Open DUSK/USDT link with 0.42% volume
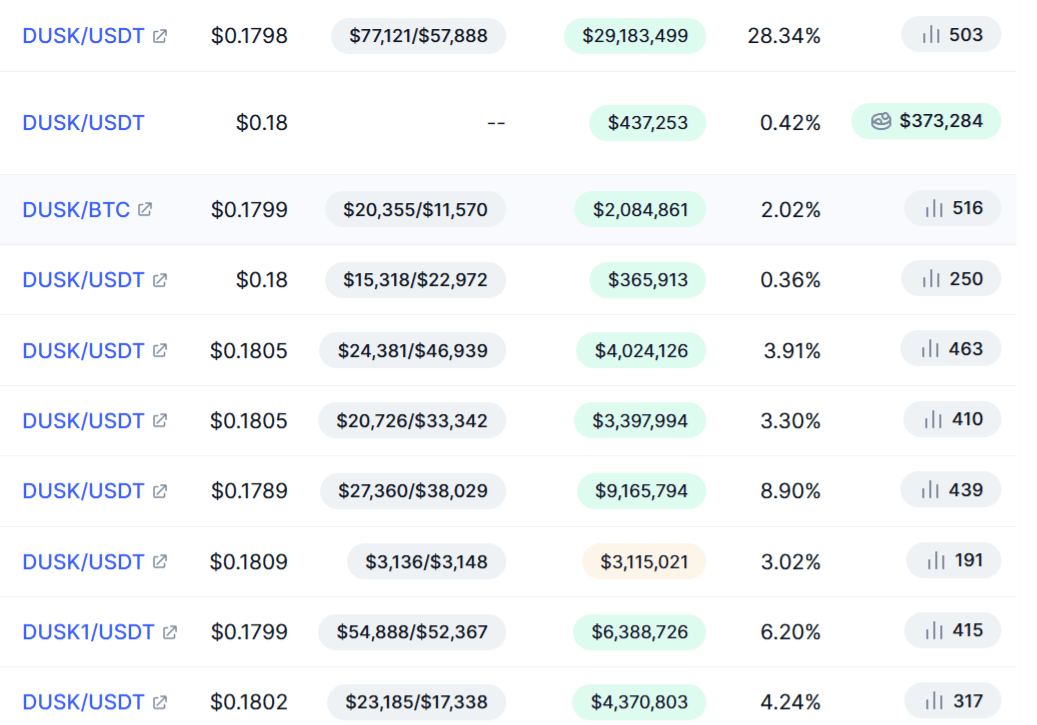This screenshot has height=725, width=1037. [83, 122]
